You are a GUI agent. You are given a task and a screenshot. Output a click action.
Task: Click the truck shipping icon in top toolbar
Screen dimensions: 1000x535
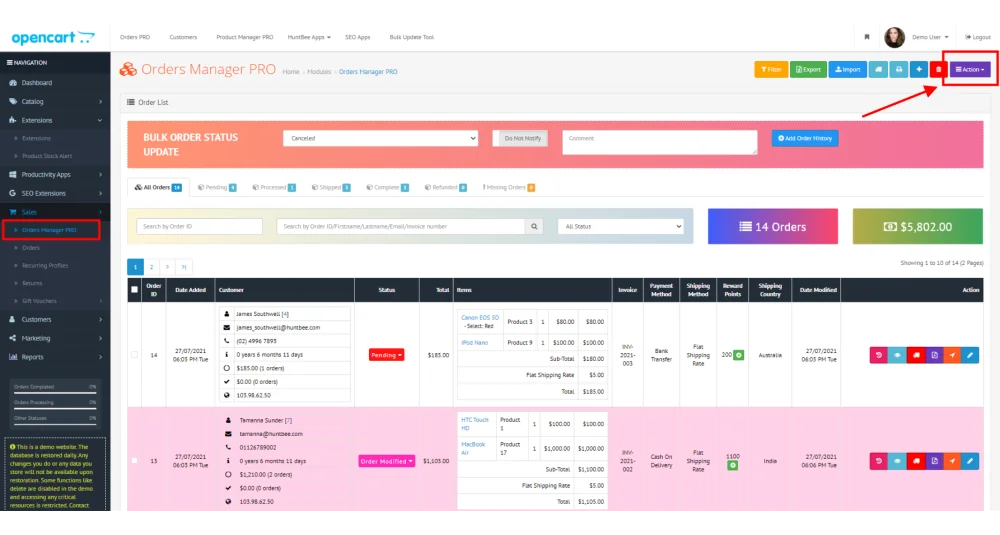(x=878, y=70)
